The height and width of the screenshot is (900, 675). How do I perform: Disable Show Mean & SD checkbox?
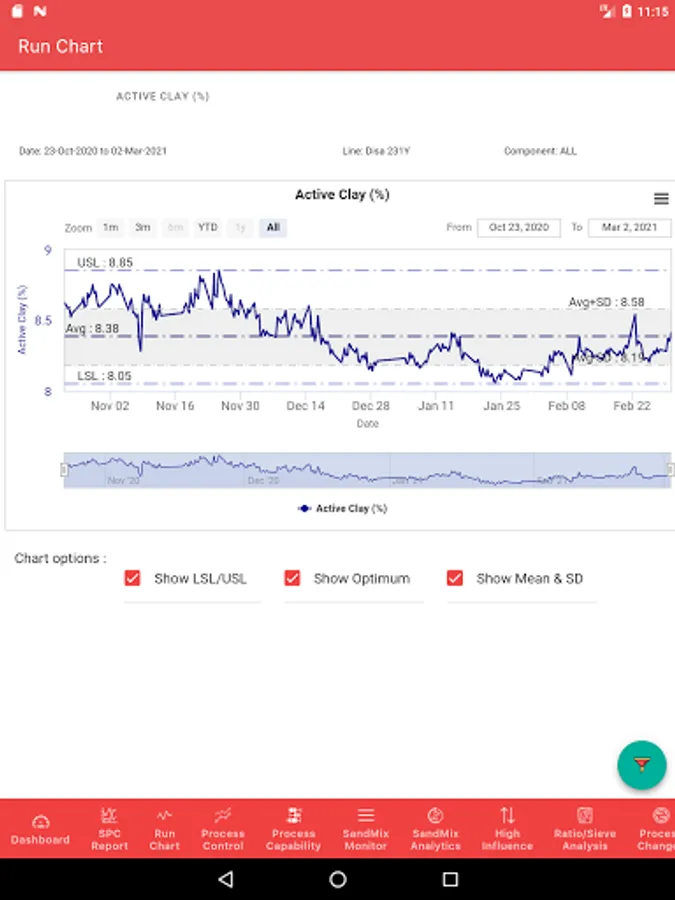point(455,578)
